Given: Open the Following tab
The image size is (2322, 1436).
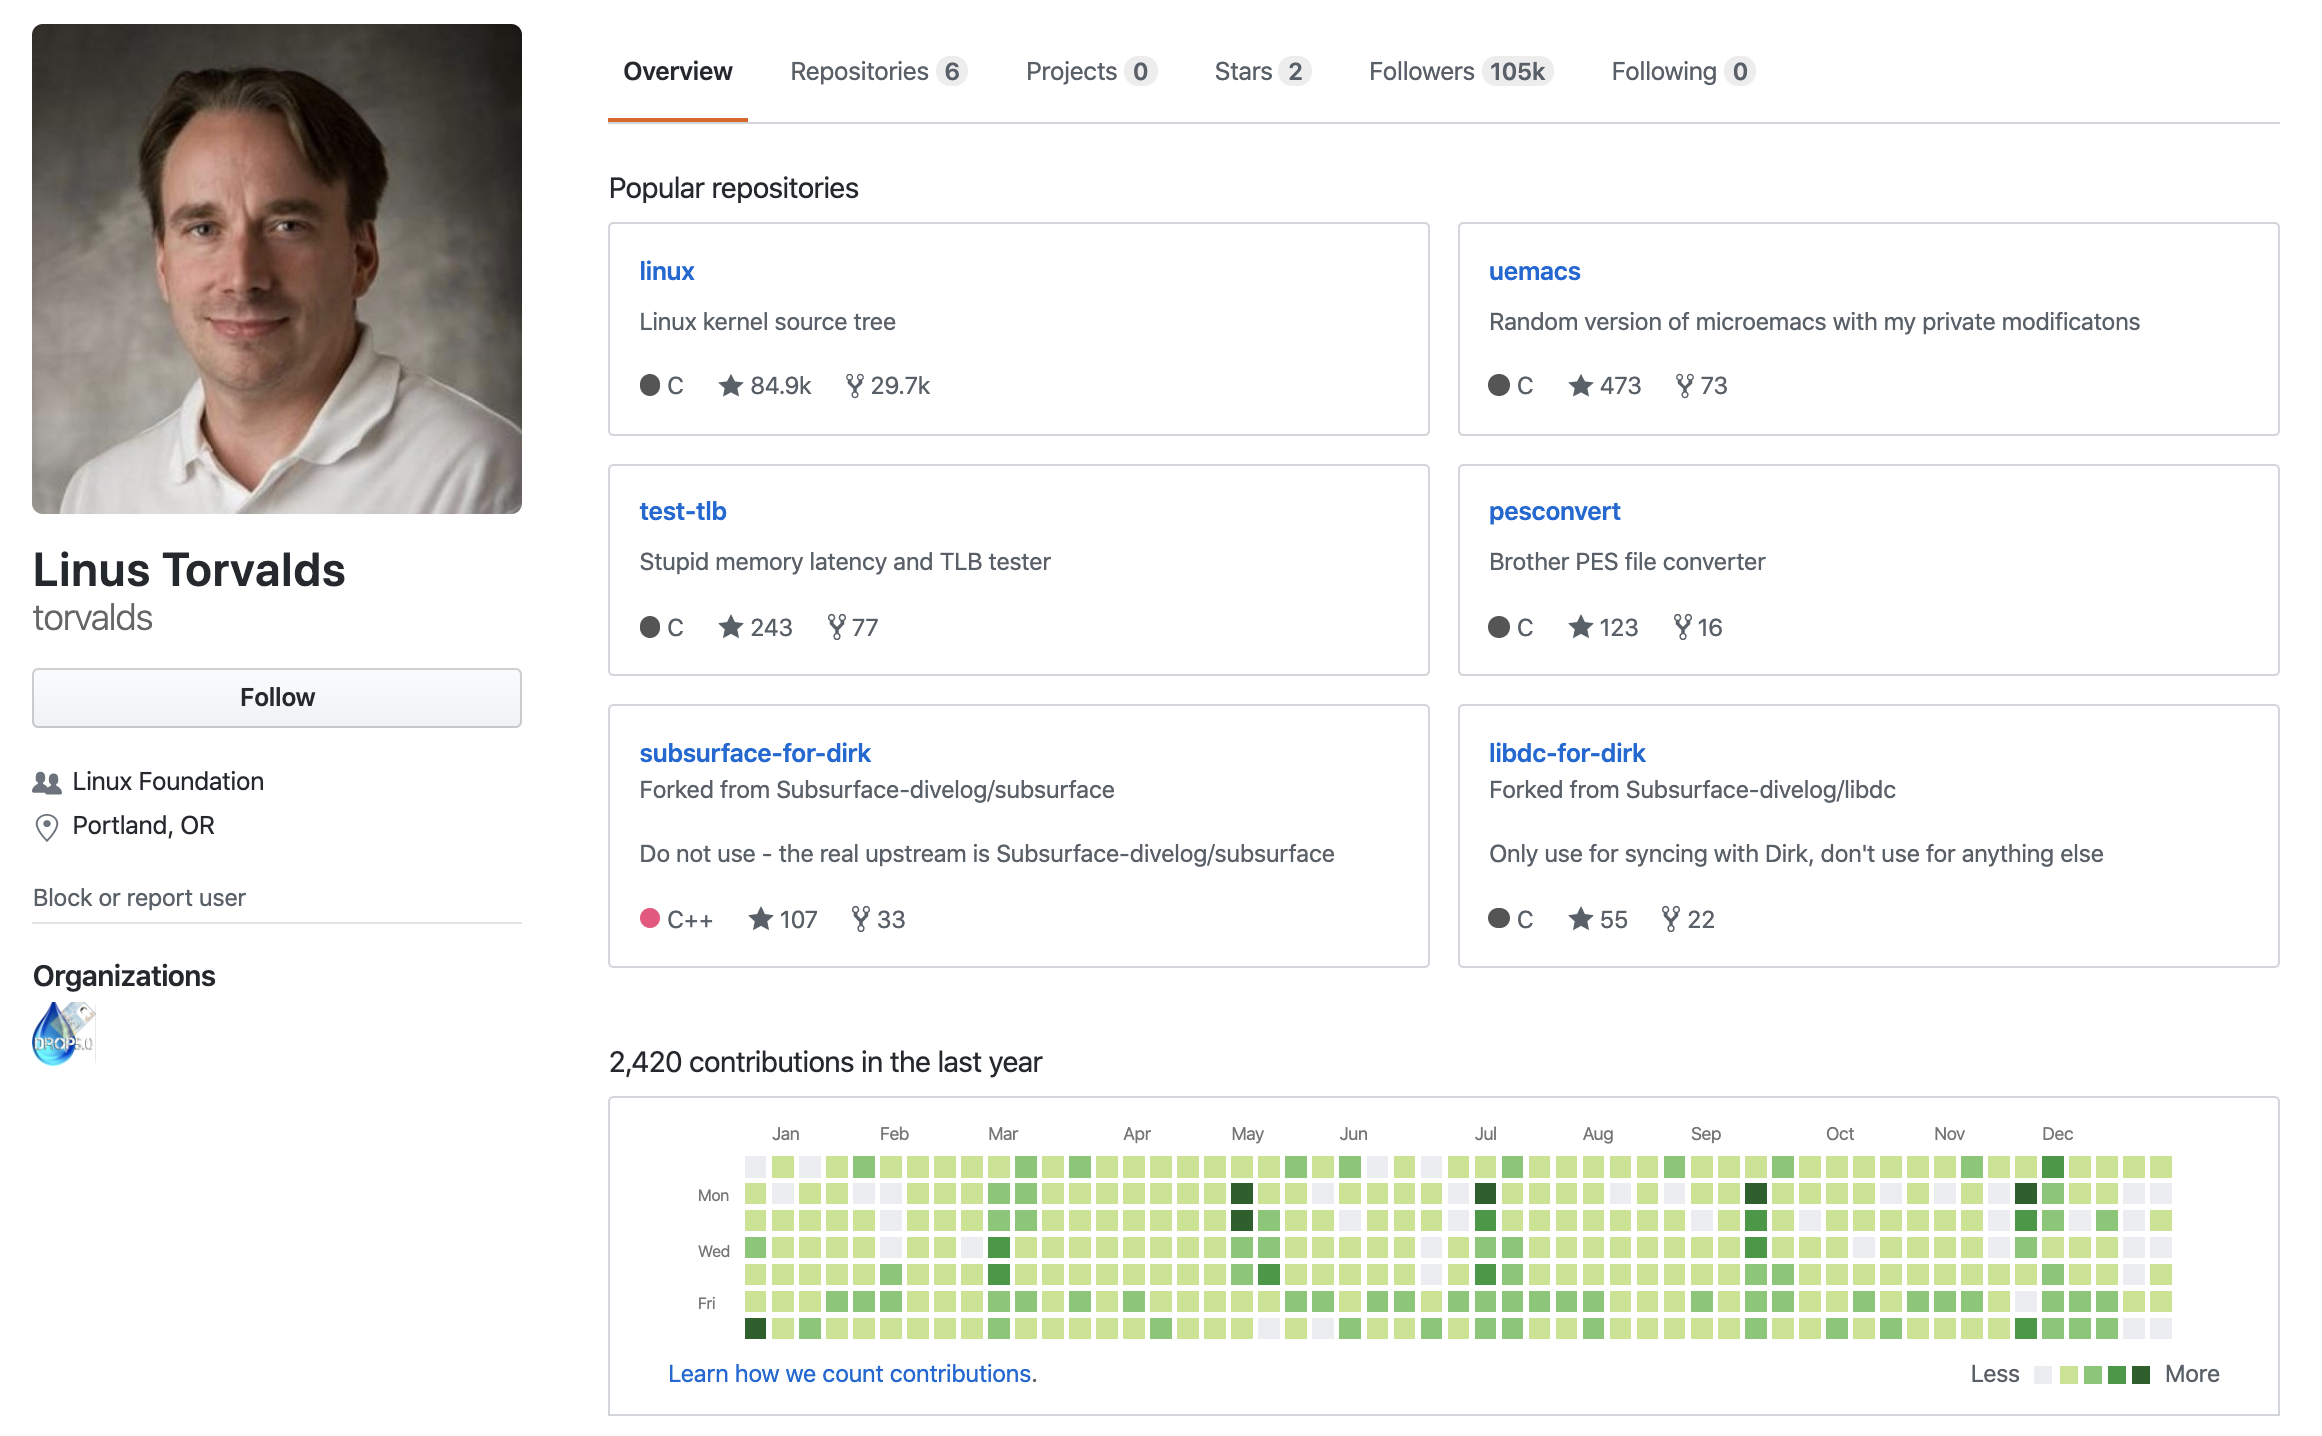Looking at the screenshot, I should coord(1682,72).
